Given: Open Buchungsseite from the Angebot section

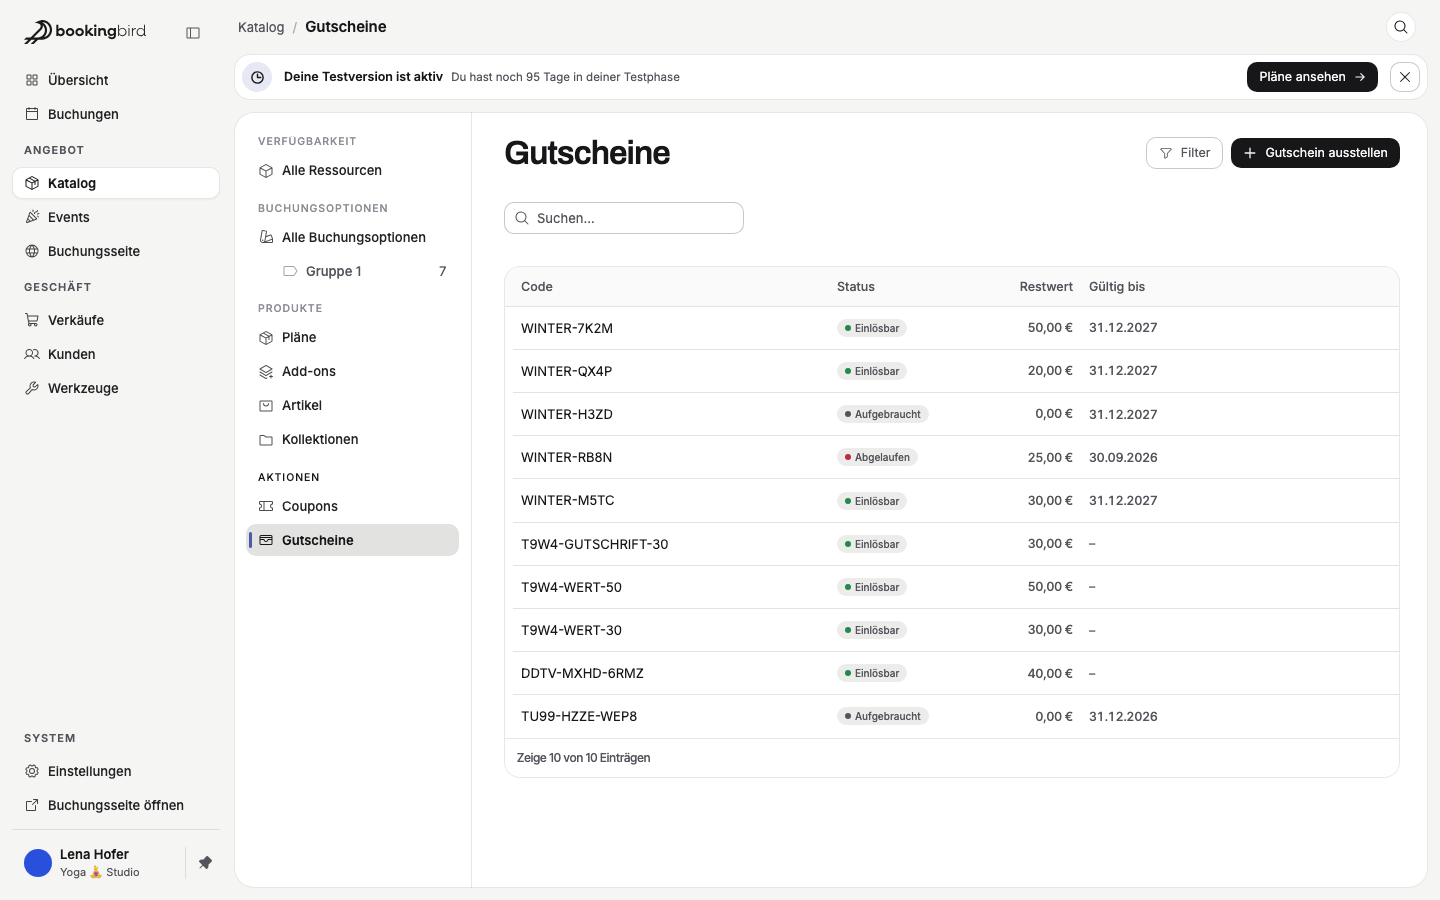Looking at the screenshot, I should point(116,251).
